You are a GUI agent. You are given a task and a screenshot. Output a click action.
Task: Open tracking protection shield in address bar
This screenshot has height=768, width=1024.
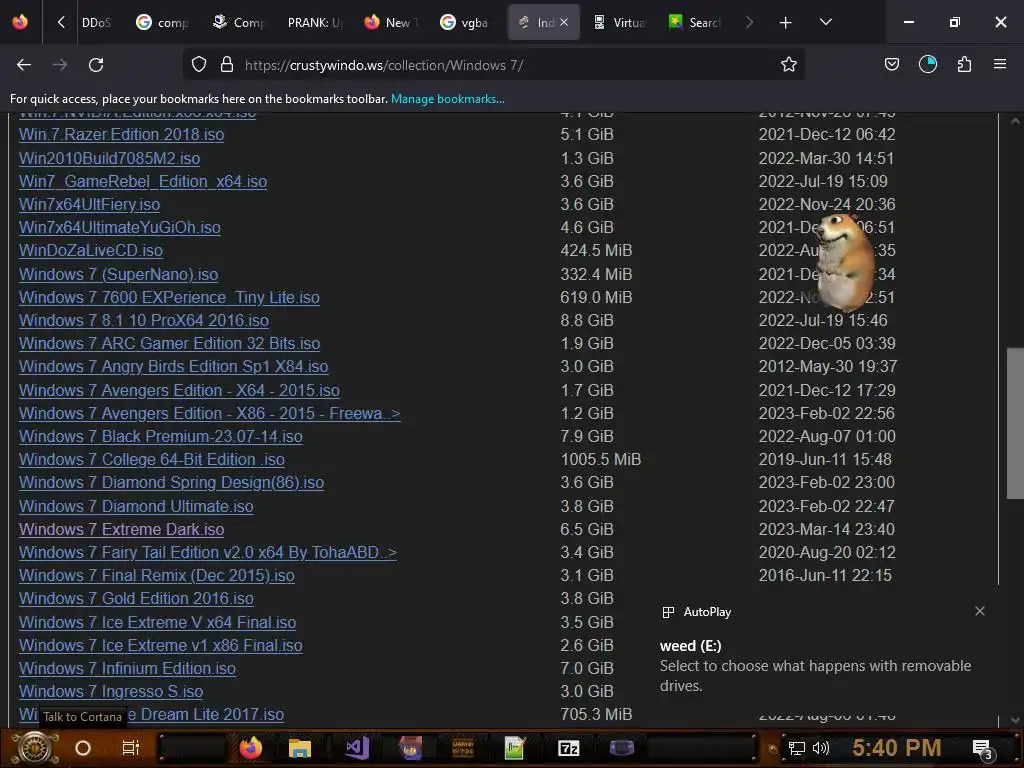click(199, 65)
